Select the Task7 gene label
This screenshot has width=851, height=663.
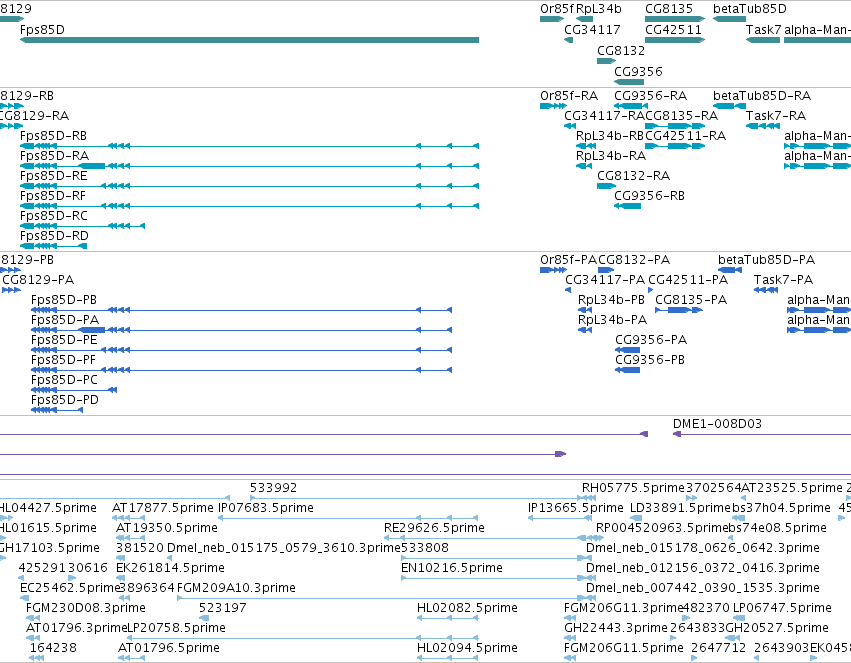point(764,30)
